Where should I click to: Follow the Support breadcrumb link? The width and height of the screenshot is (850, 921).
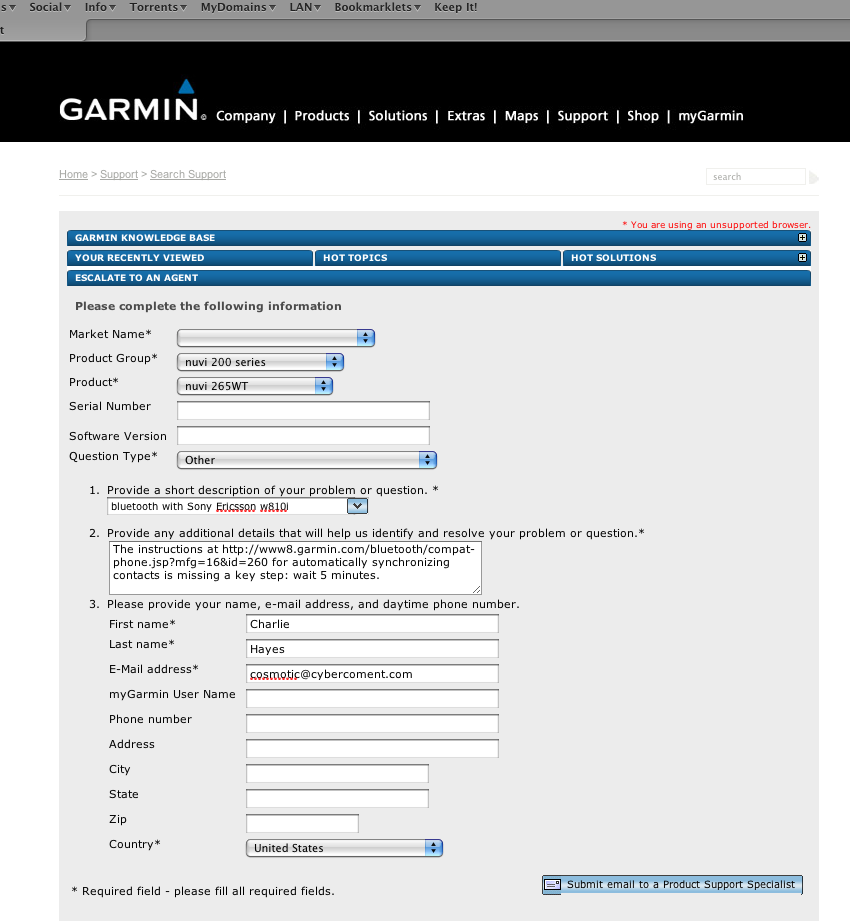click(x=119, y=174)
